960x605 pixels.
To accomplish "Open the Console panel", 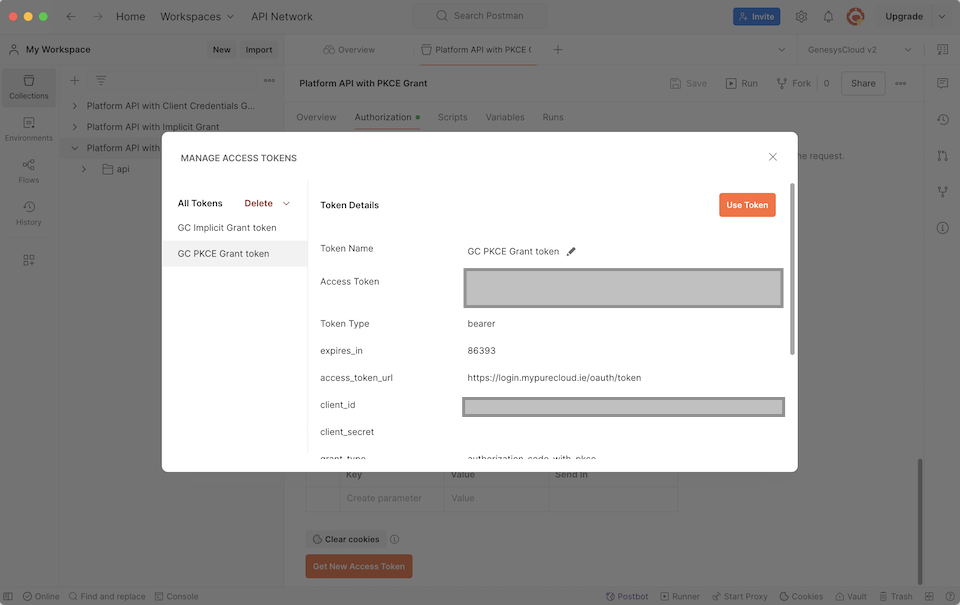I will pyautogui.click(x=176, y=596).
